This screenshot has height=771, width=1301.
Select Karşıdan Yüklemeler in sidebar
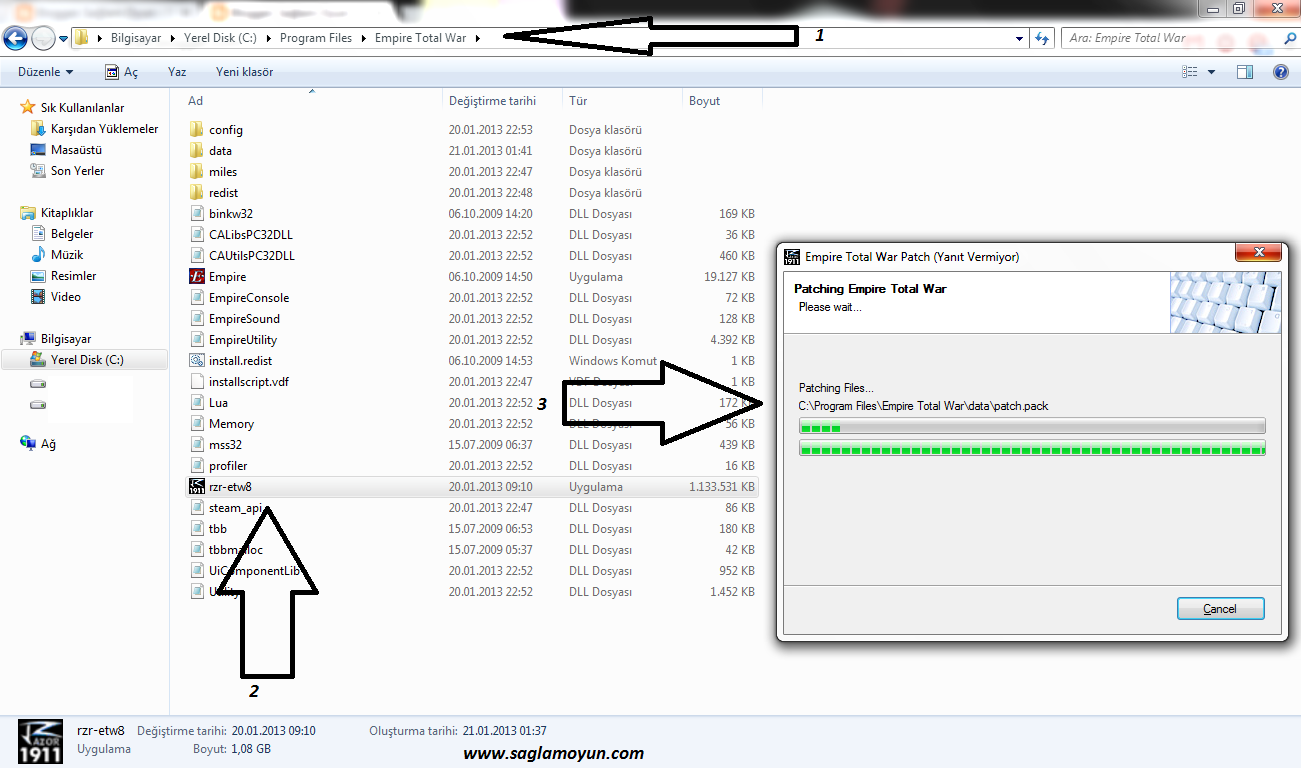point(104,128)
